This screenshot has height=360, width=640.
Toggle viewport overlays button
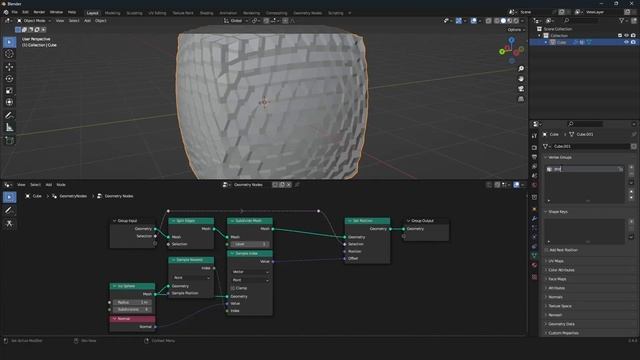[x=473, y=20]
